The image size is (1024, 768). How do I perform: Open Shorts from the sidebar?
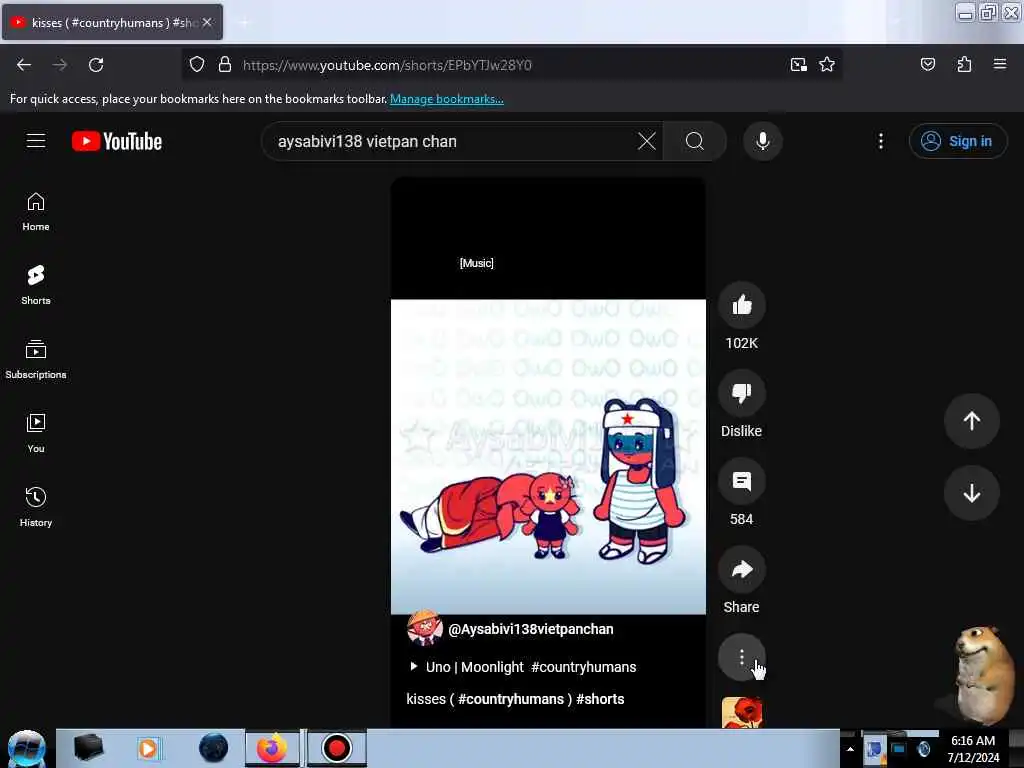click(36, 286)
